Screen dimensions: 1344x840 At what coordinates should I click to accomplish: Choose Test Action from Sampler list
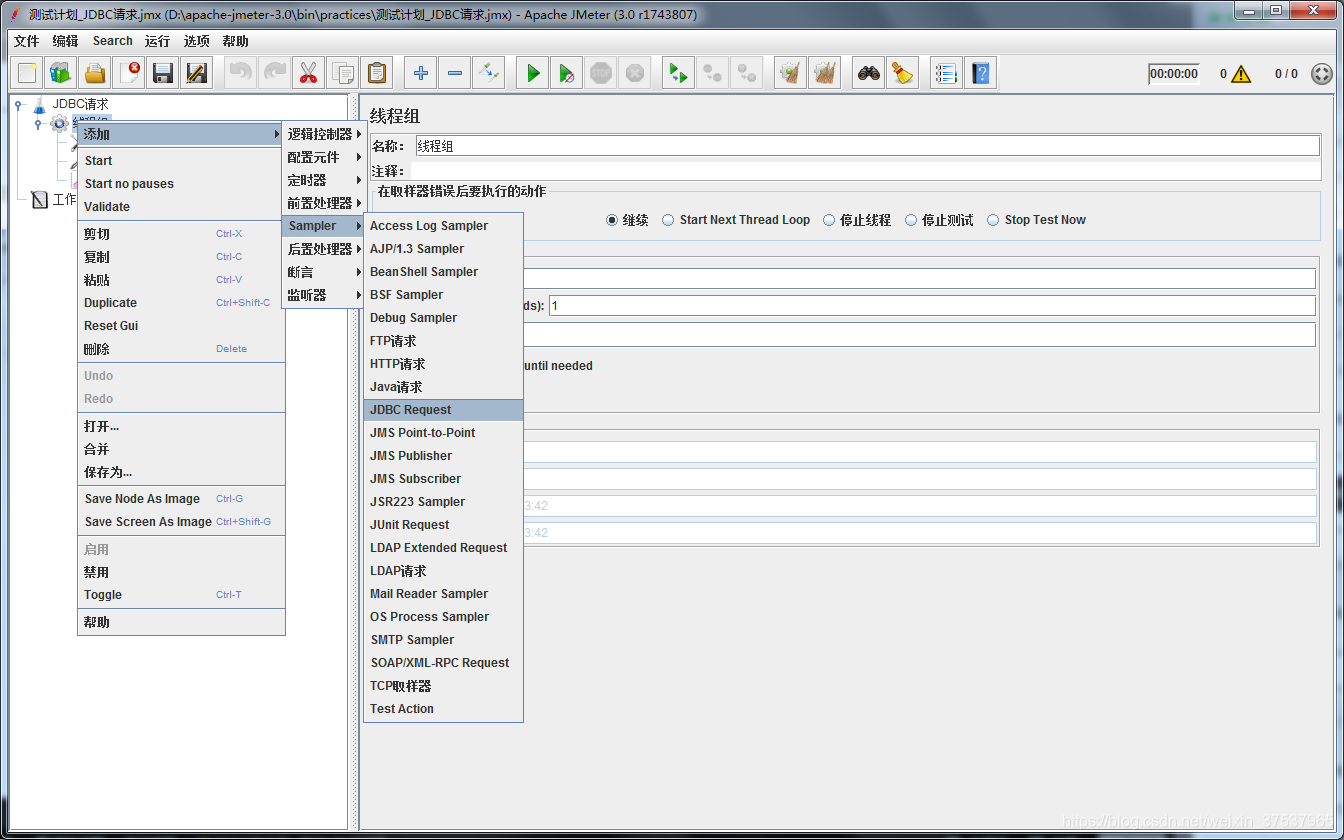click(x=443, y=709)
